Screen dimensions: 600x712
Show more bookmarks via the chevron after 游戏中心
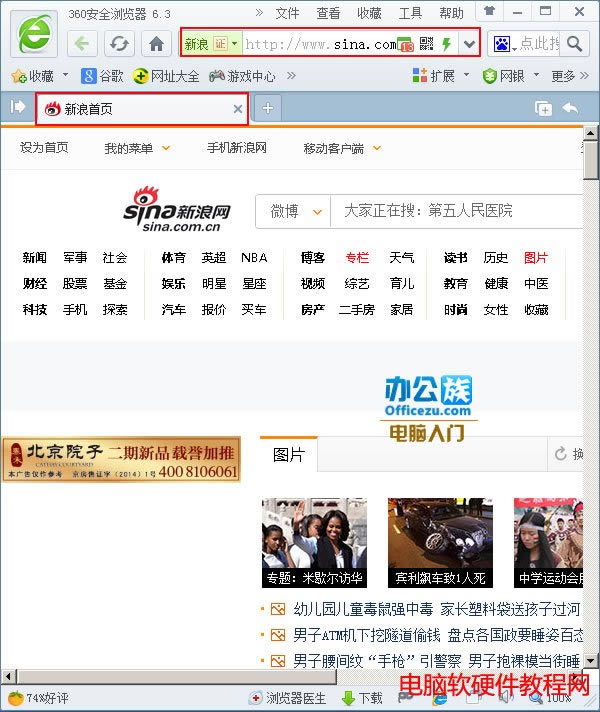[292, 75]
